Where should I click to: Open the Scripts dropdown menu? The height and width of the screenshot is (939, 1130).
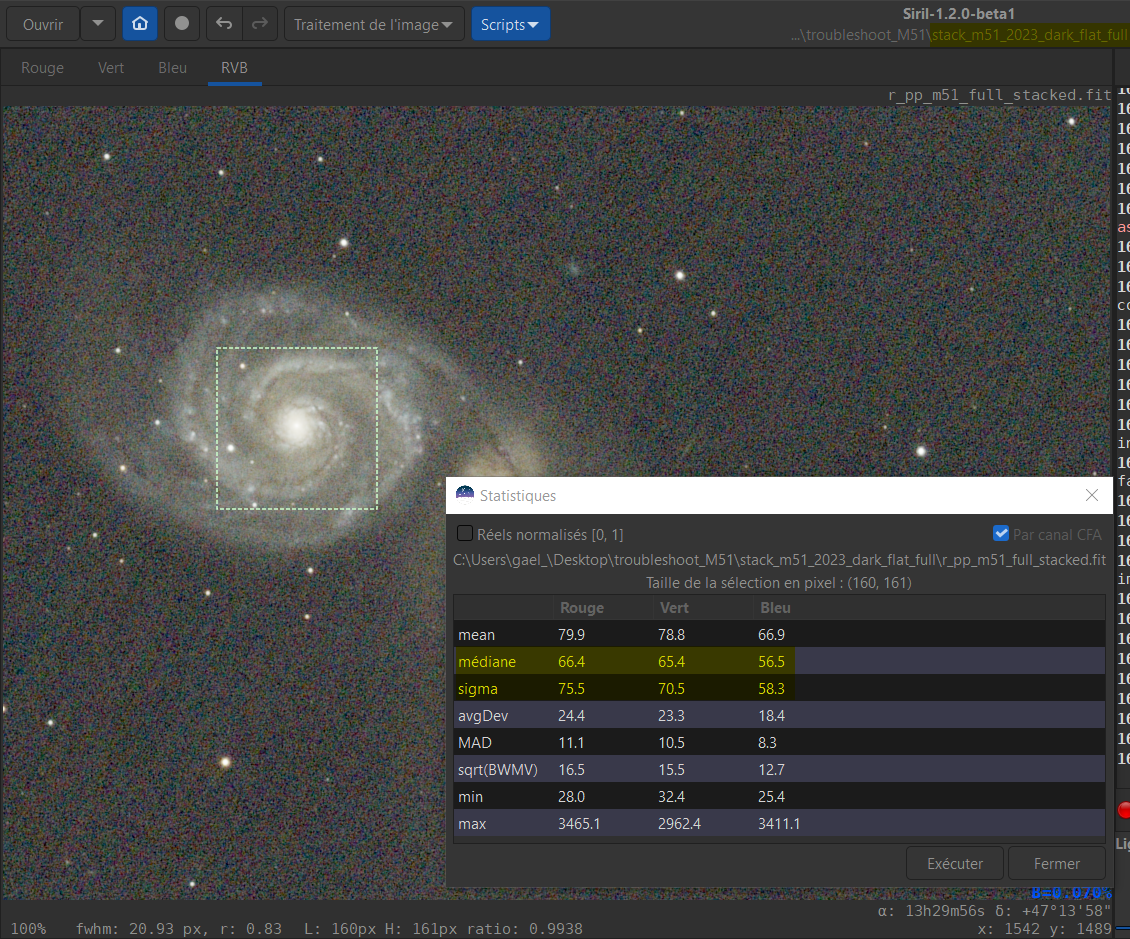[510, 24]
